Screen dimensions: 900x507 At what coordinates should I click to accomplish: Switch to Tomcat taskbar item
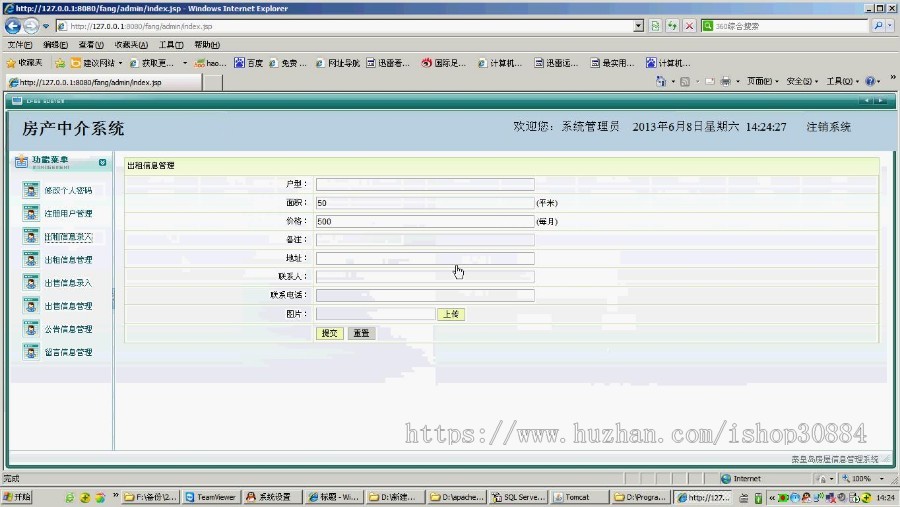click(579, 497)
